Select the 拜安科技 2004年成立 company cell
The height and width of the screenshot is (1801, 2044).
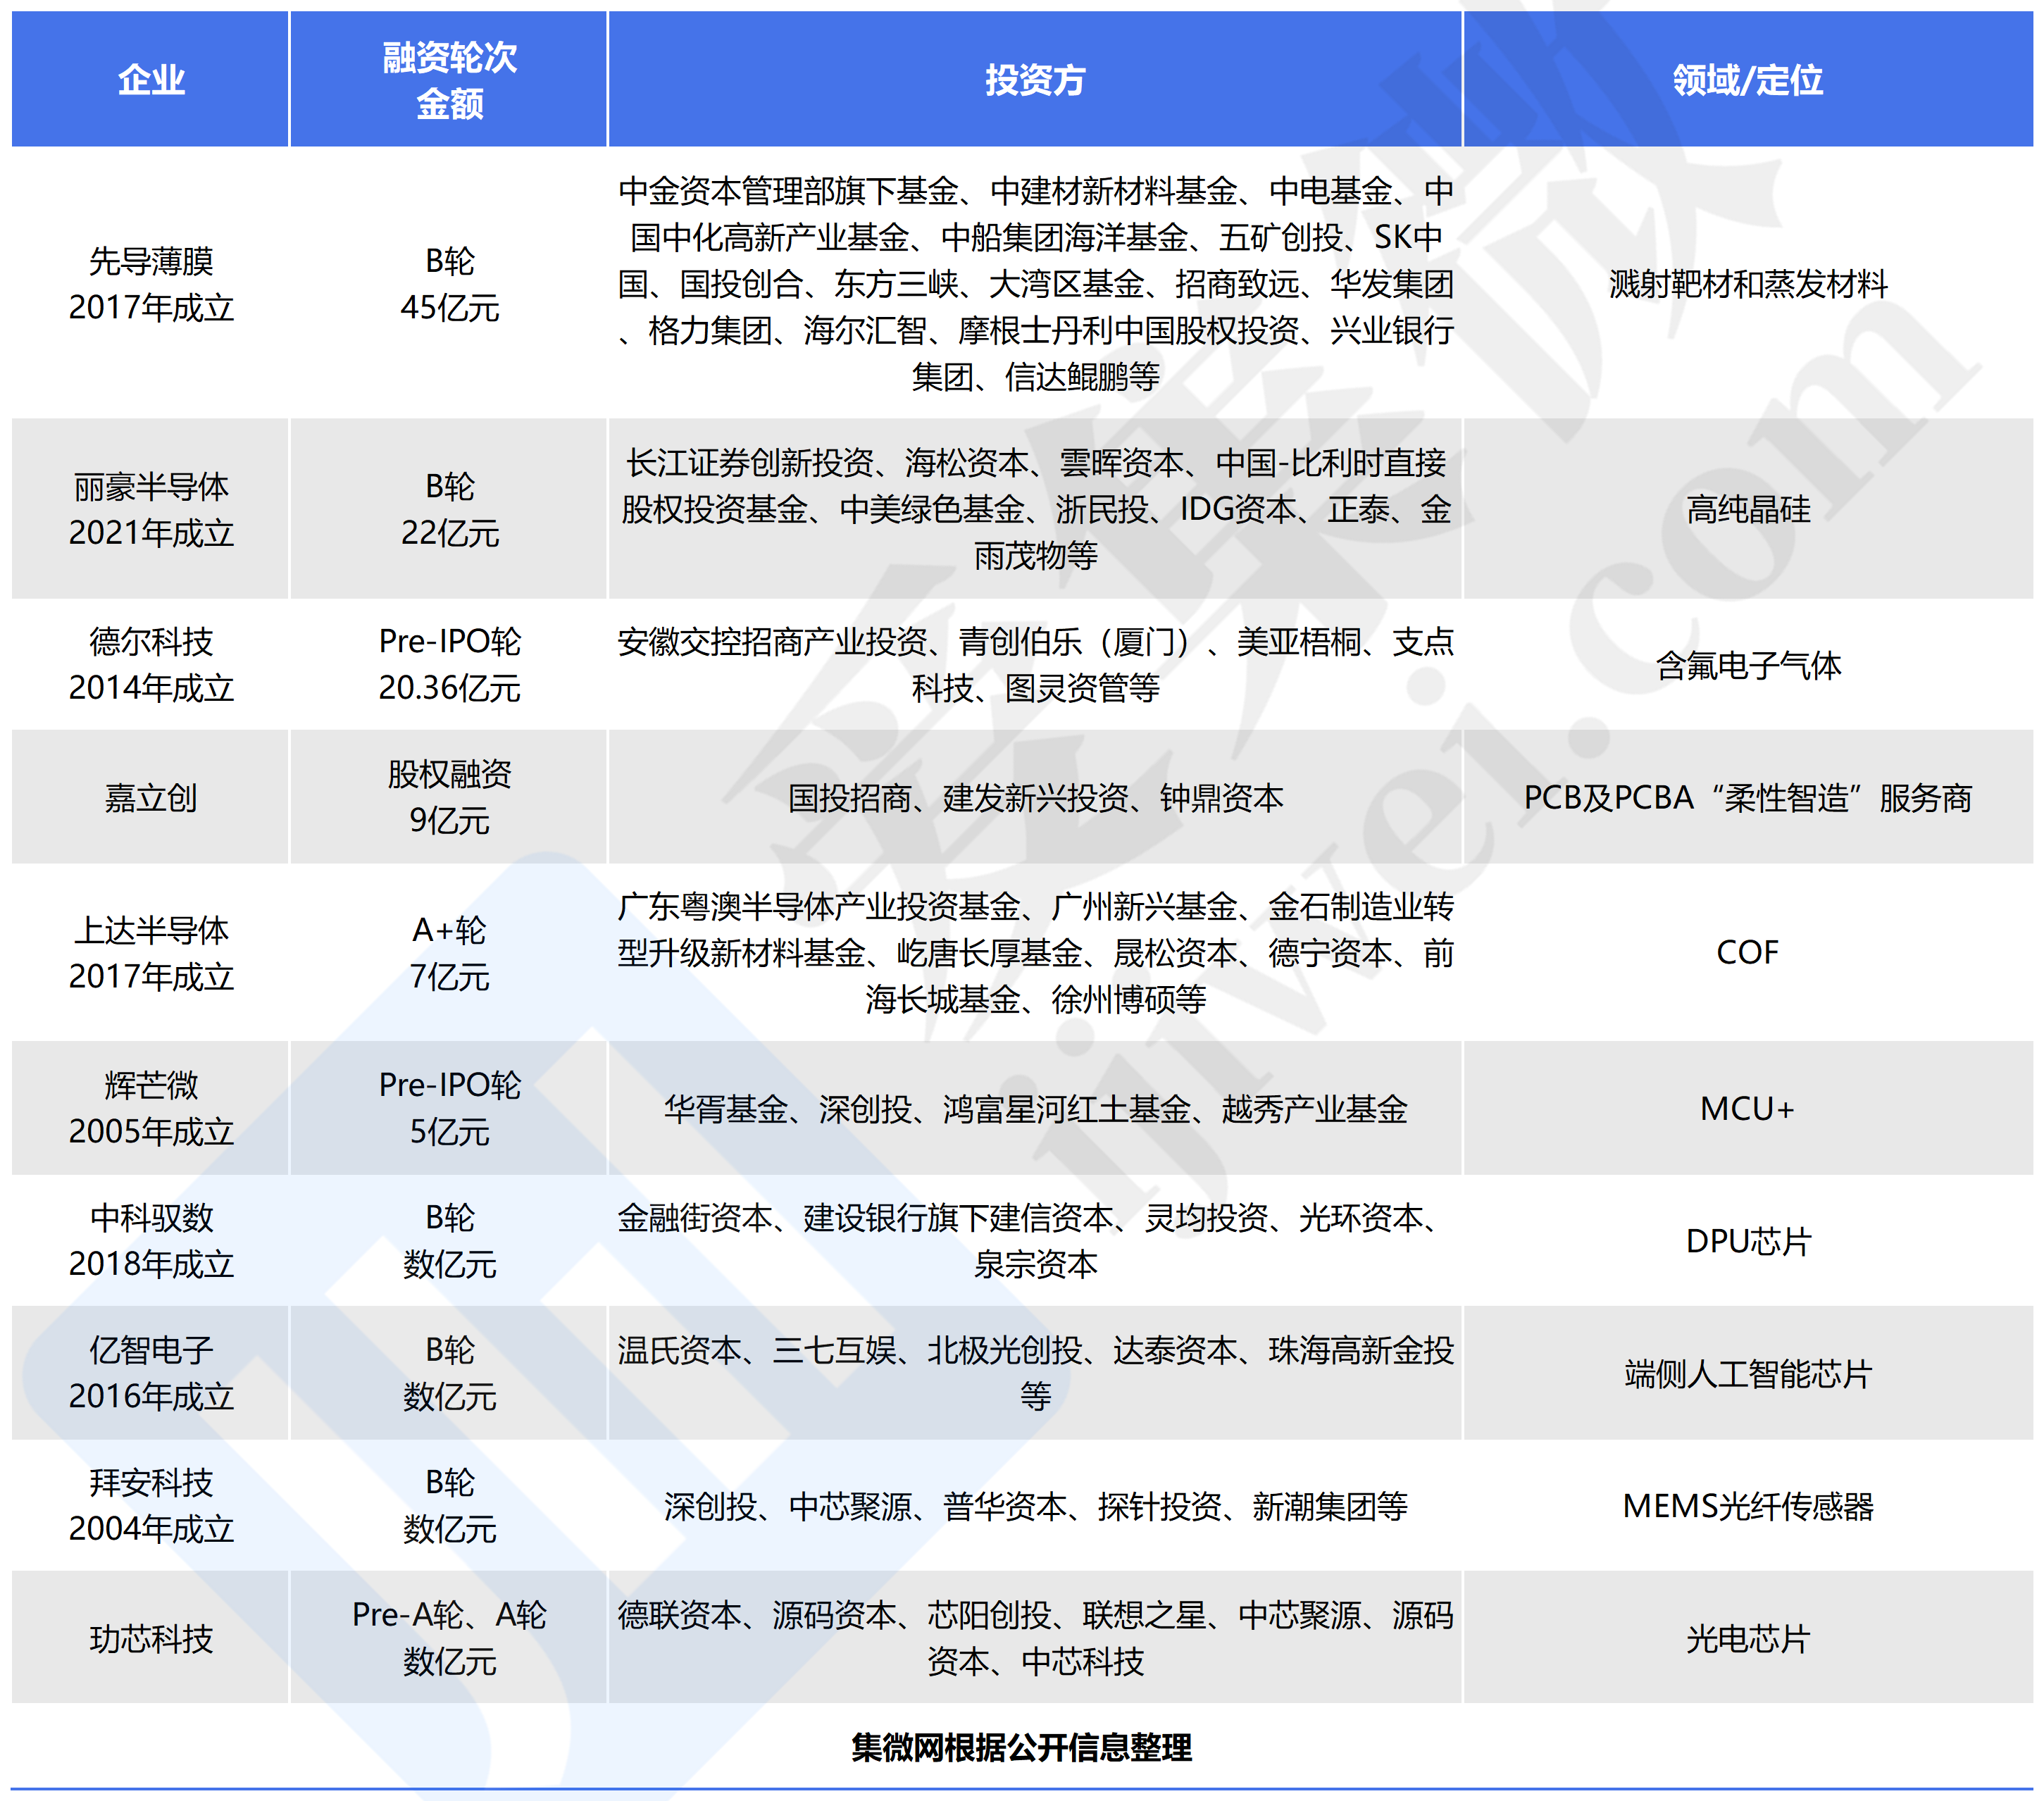(150, 1505)
